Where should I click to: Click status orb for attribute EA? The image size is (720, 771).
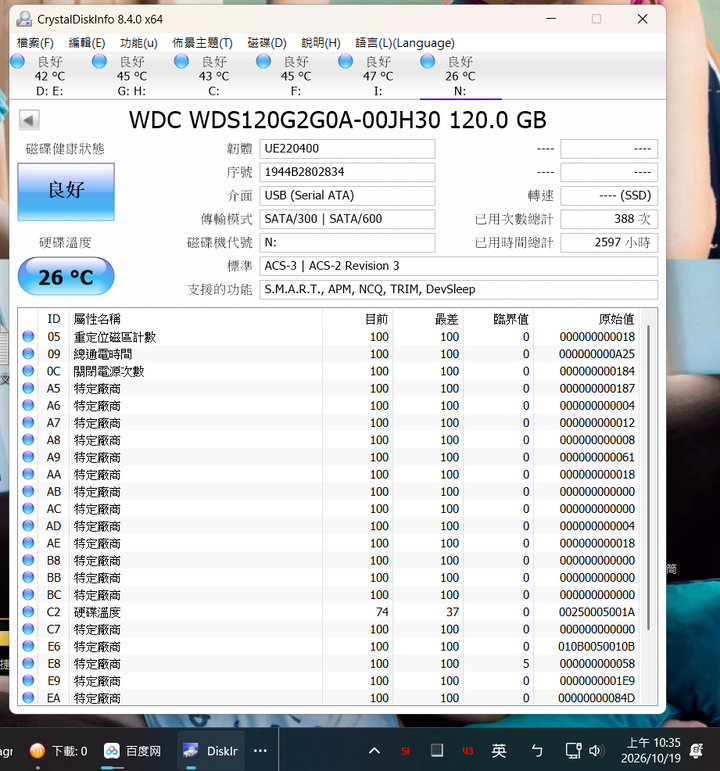pyautogui.click(x=29, y=698)
